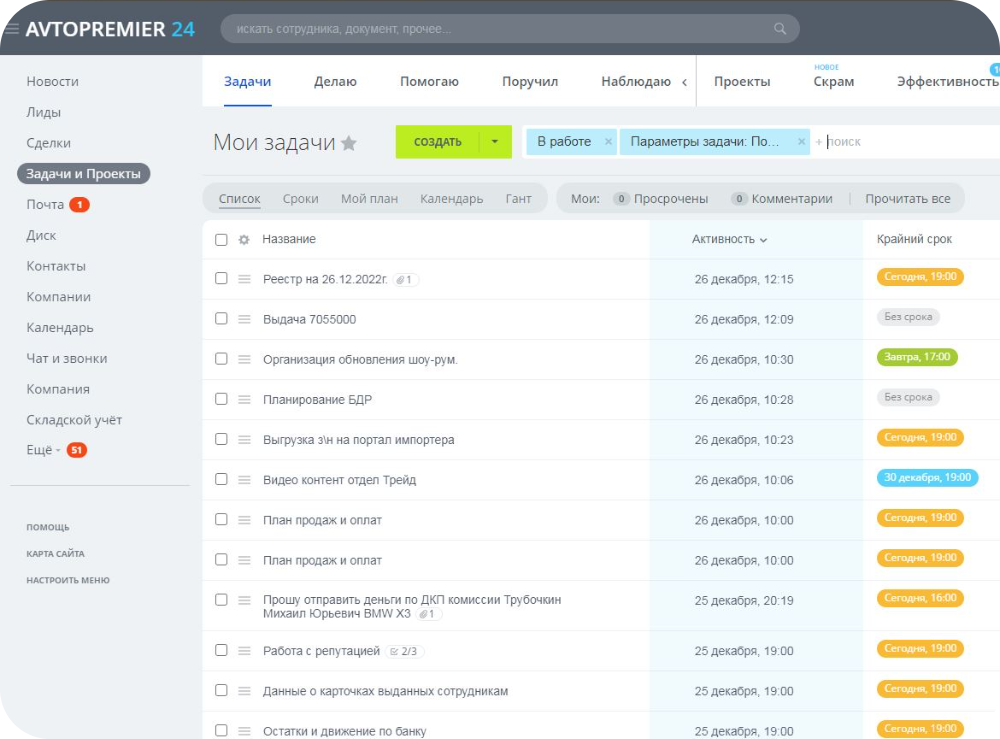Click the magnifier icon in search bar
1000x739 pixels.
pyautogui.click(x=779, y=29)
